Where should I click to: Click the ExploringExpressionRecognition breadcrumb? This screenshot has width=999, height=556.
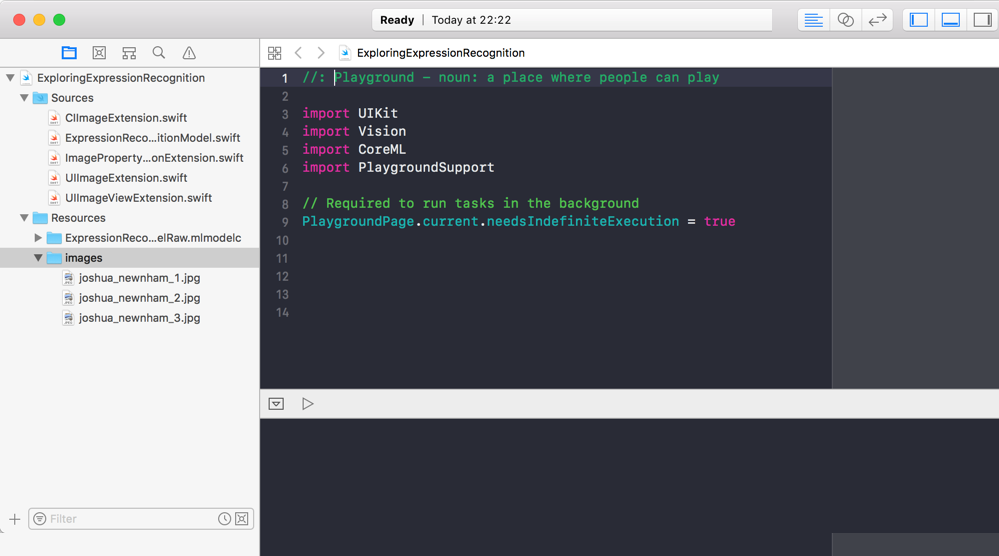click(440, 53)
